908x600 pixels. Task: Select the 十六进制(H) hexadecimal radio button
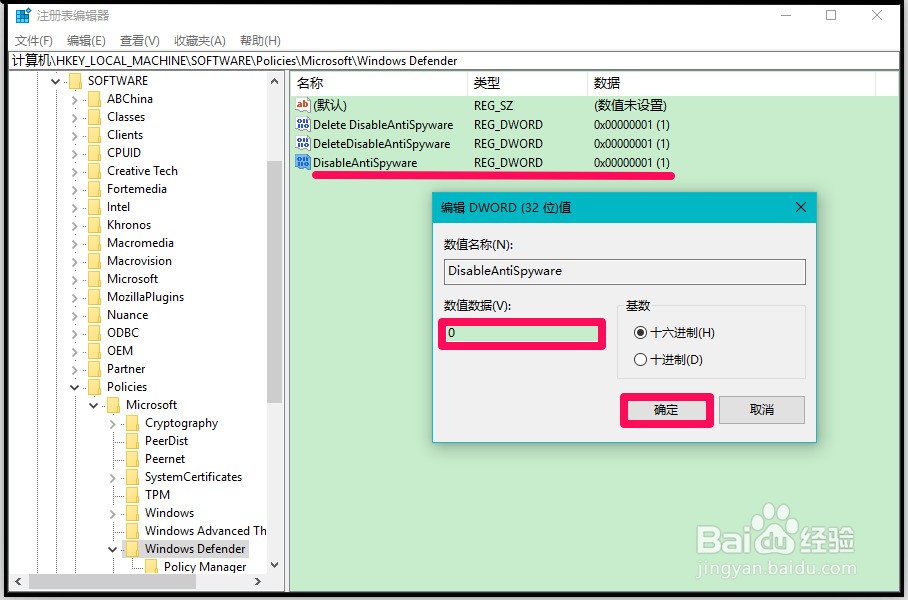[x=640, y=332]
